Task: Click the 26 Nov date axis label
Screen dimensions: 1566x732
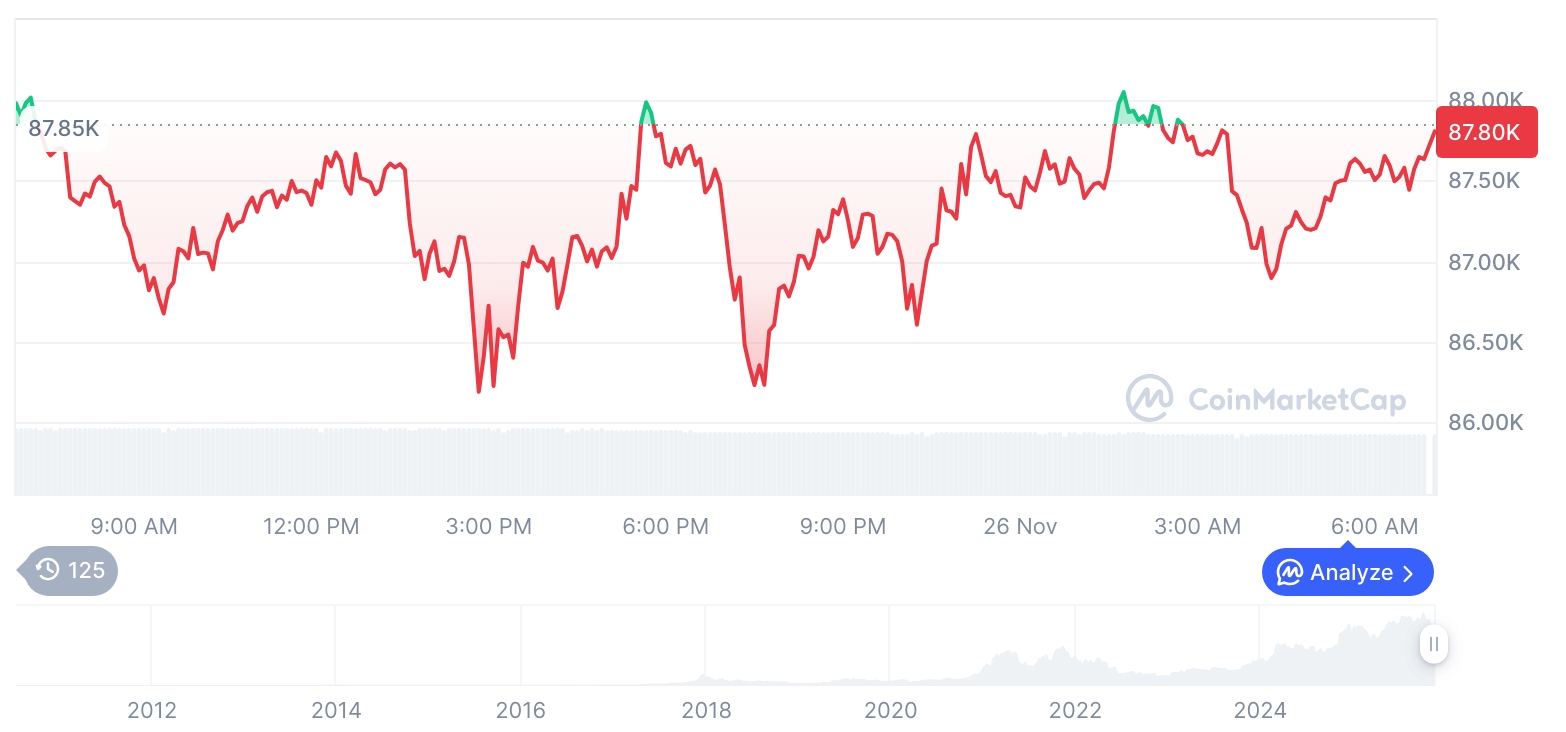Action: [1020, 526]
